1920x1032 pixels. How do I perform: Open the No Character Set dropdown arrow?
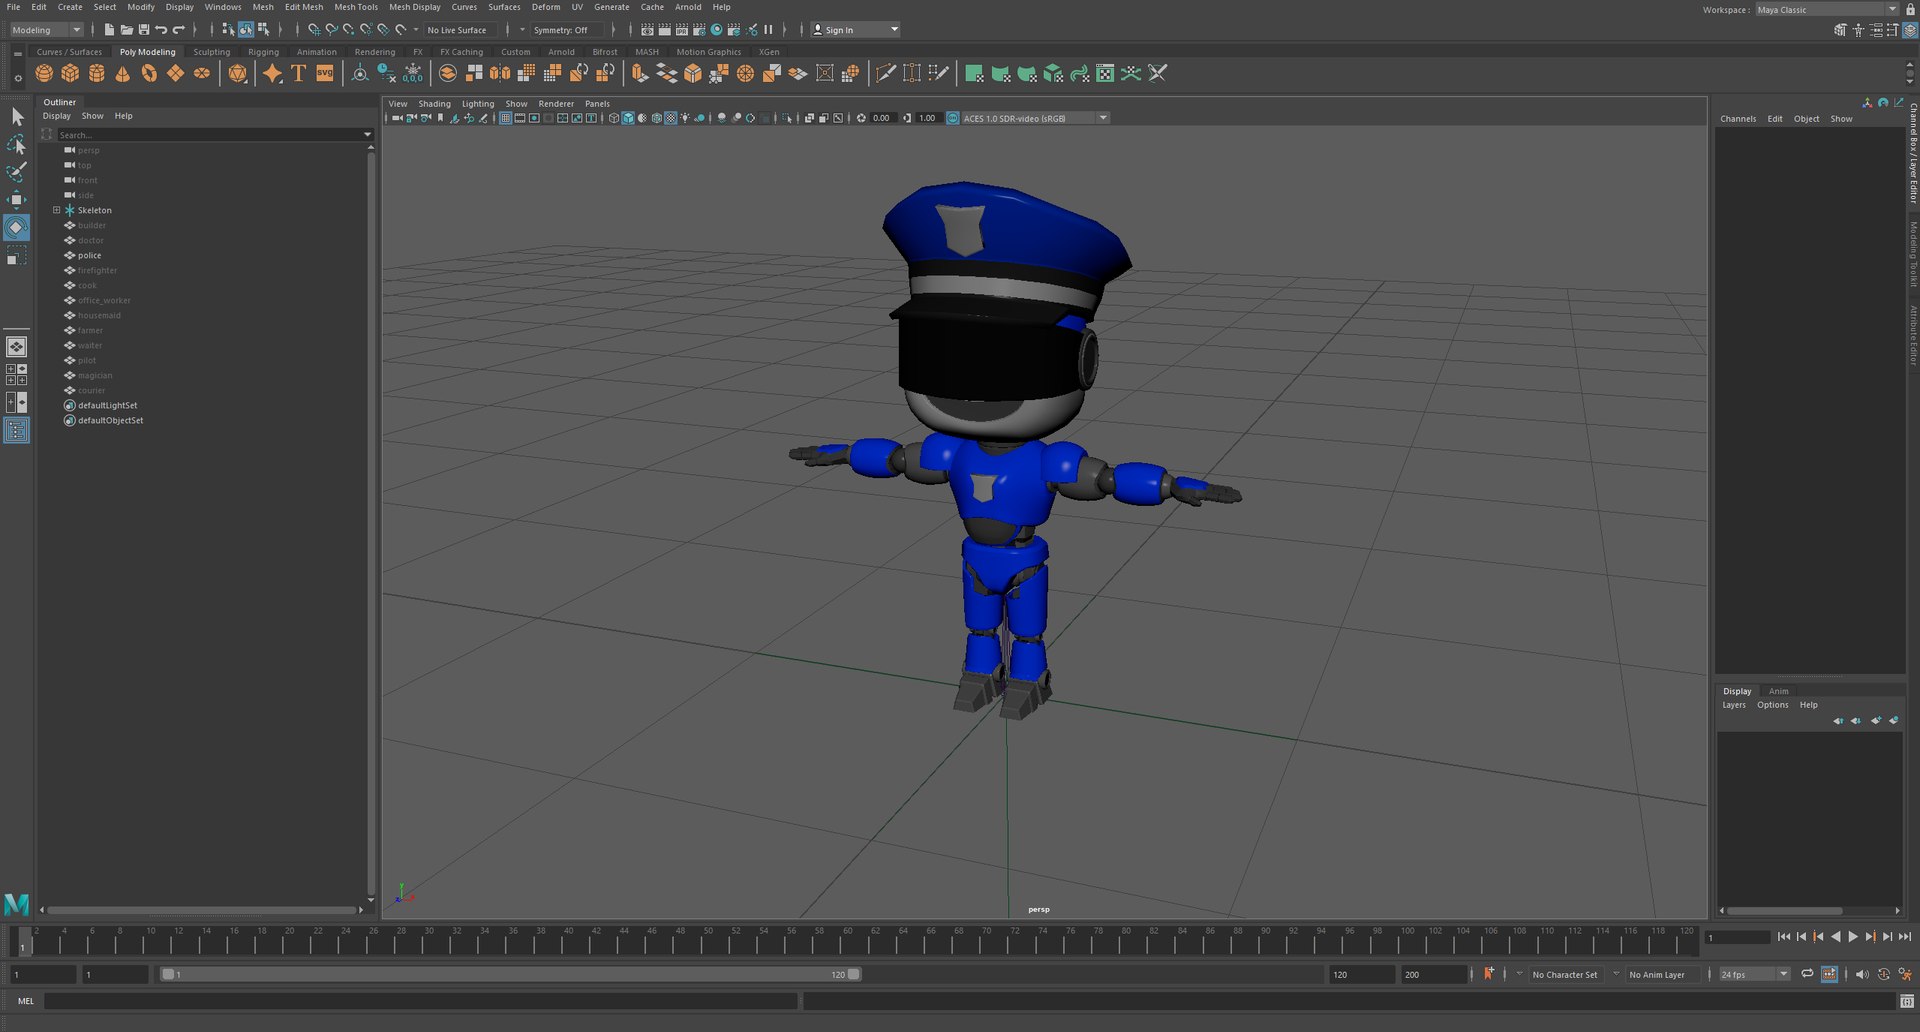click(1519, 974)
